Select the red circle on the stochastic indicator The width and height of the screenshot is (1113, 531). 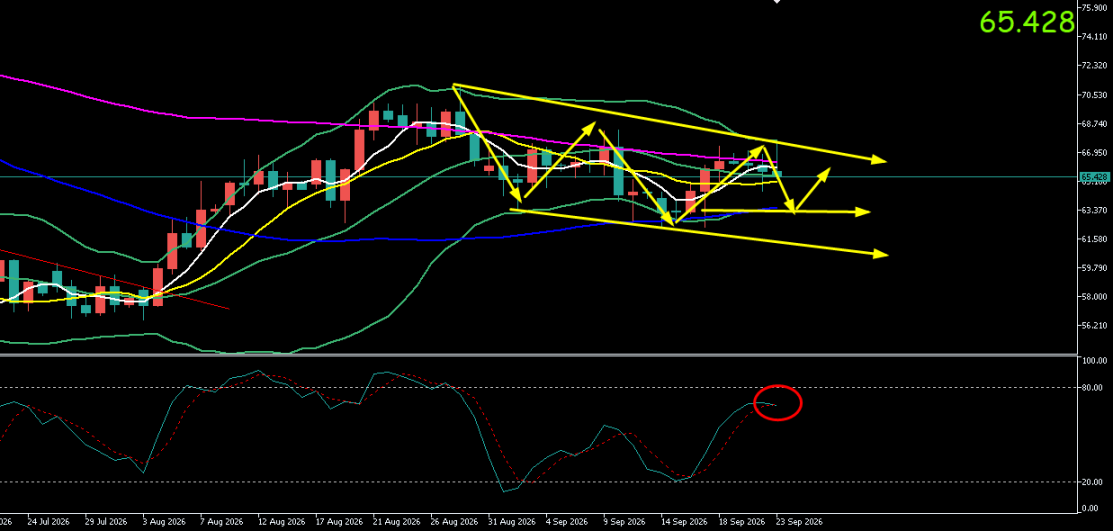(777, 403)
